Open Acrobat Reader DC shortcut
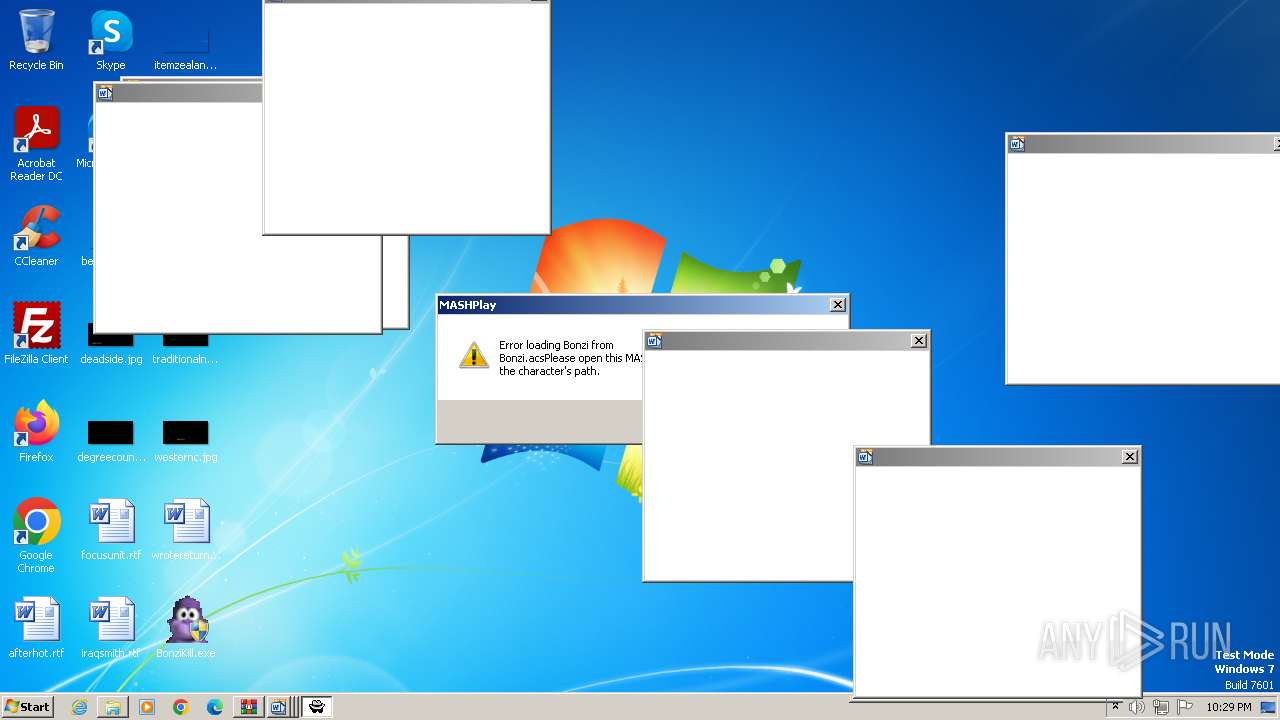 [36, 144]
